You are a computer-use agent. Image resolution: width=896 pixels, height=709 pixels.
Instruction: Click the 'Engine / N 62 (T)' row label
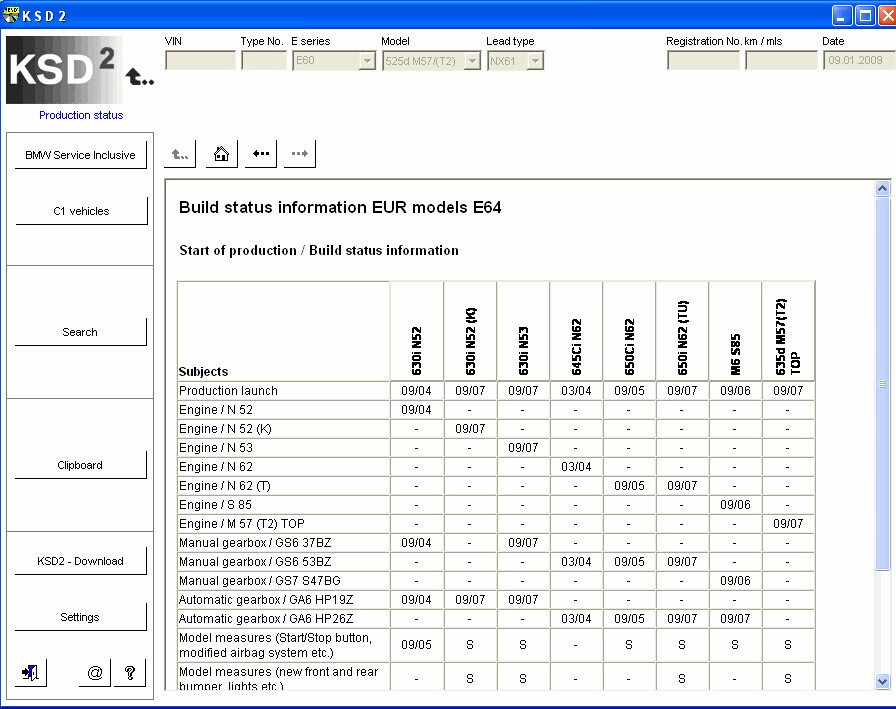click(x=225, y=486)
